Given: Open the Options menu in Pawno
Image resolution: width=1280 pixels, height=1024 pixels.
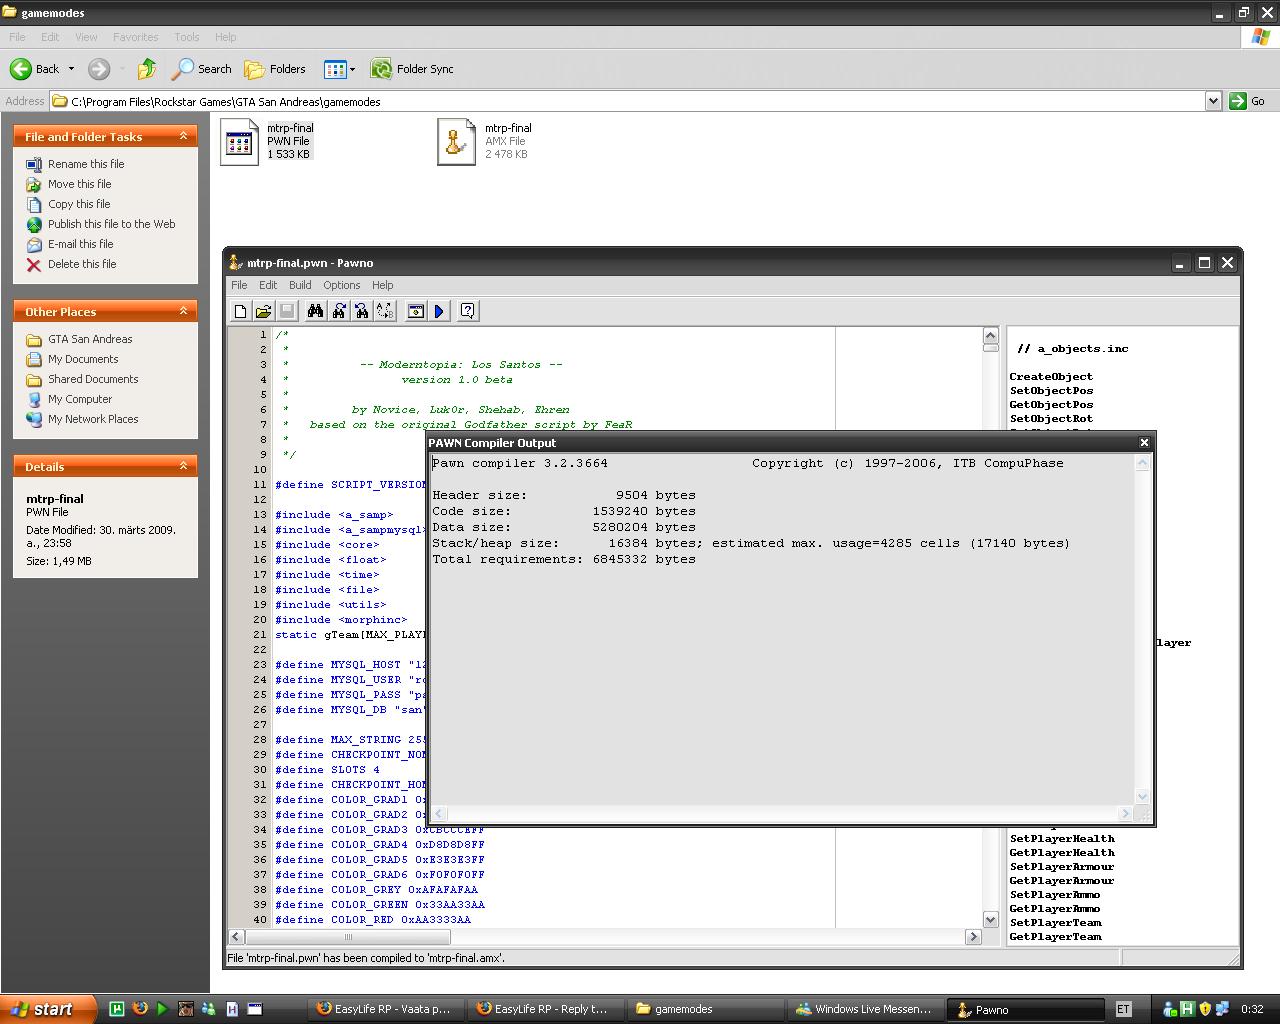Looking at the screenshot, I should [341, 285].
